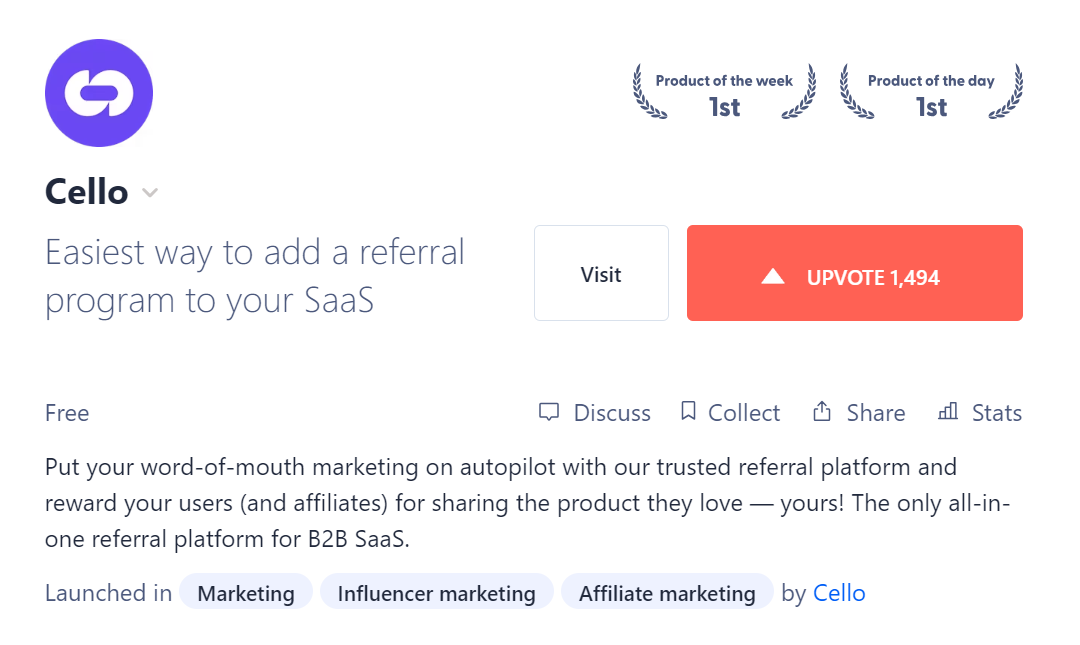Click the upvote triangle arrow icon

pyautogui.click(x=773, y=276)
